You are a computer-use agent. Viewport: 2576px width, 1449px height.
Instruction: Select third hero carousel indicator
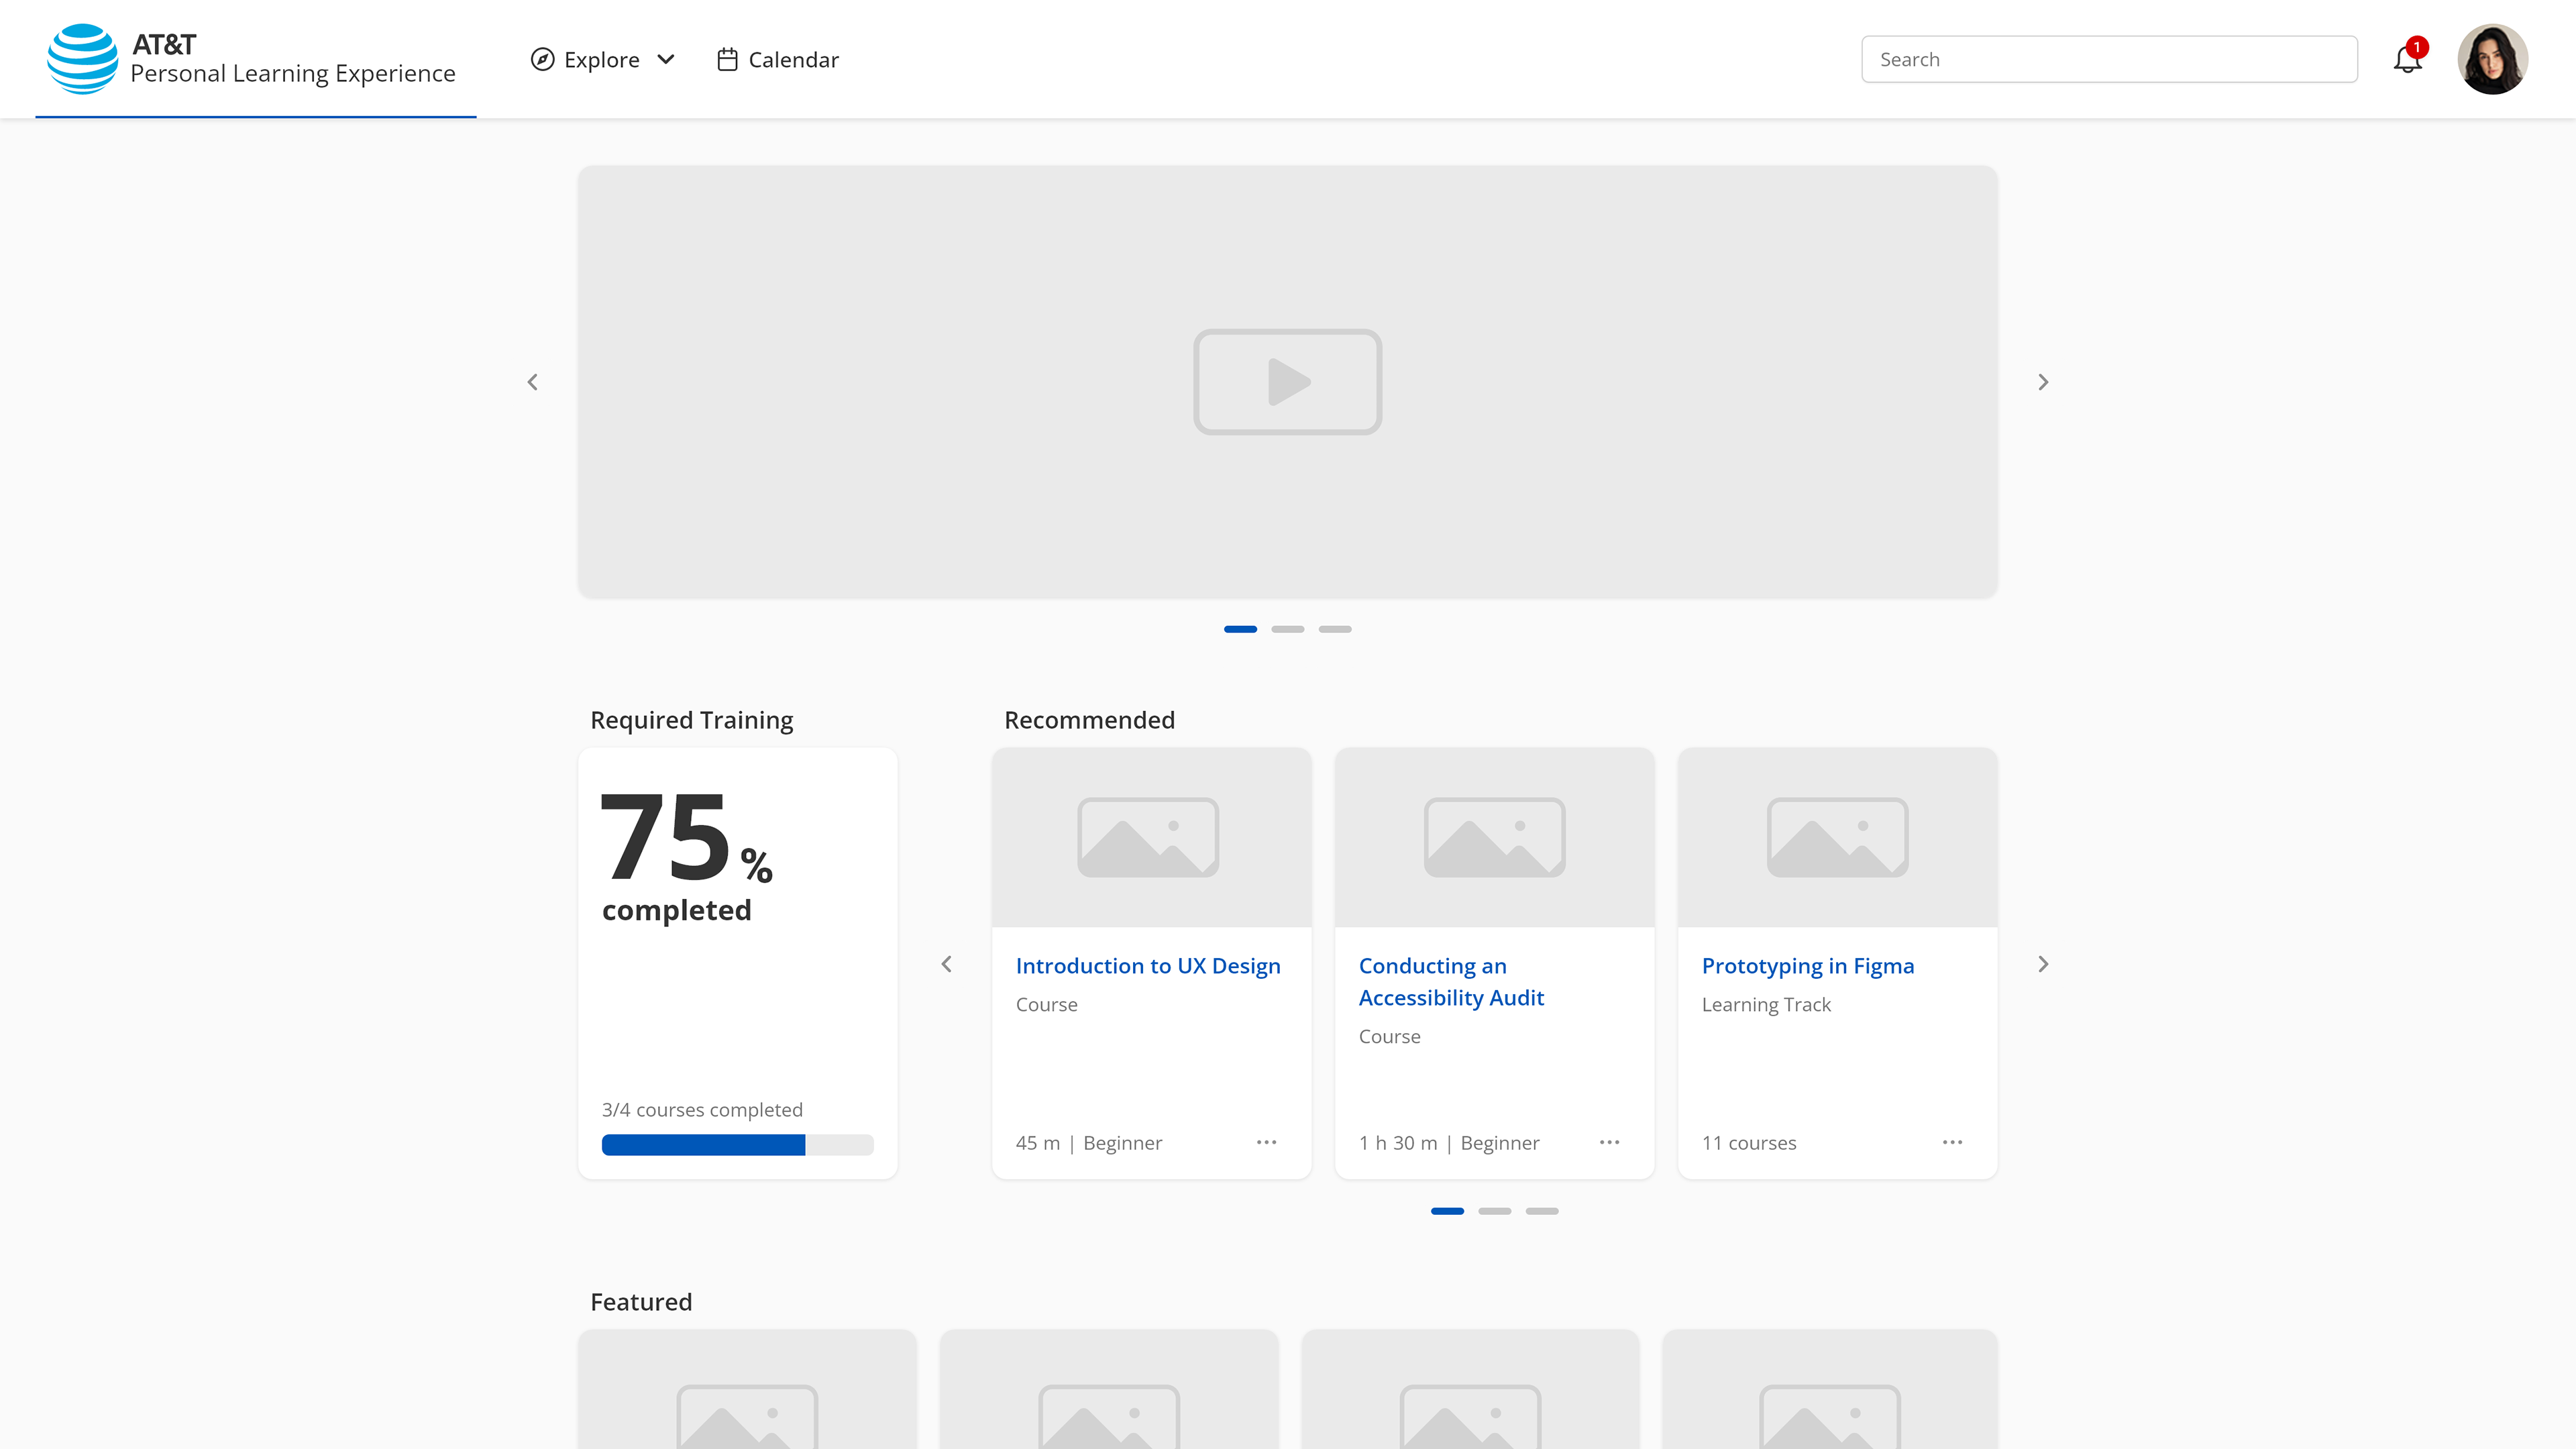1335,629
